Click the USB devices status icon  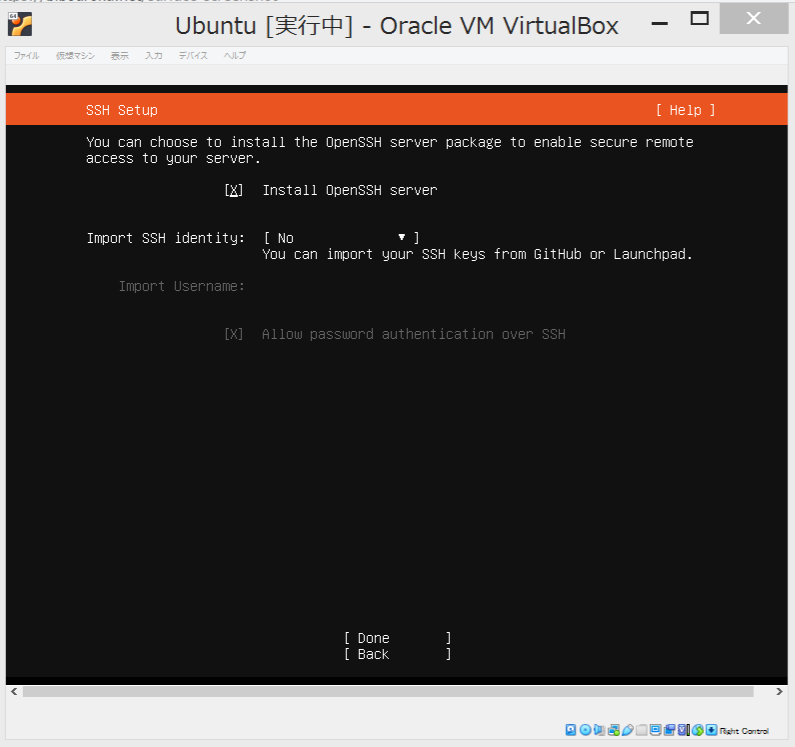tap(628, 730)
